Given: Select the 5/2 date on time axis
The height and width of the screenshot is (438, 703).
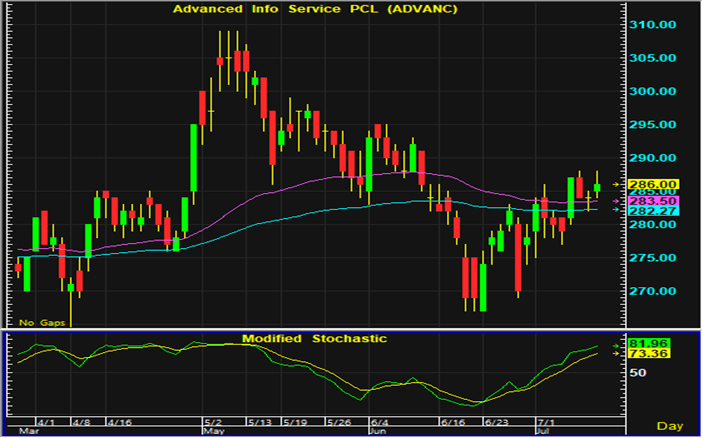Looking at the screenshot, I should (x=212, y=423).
